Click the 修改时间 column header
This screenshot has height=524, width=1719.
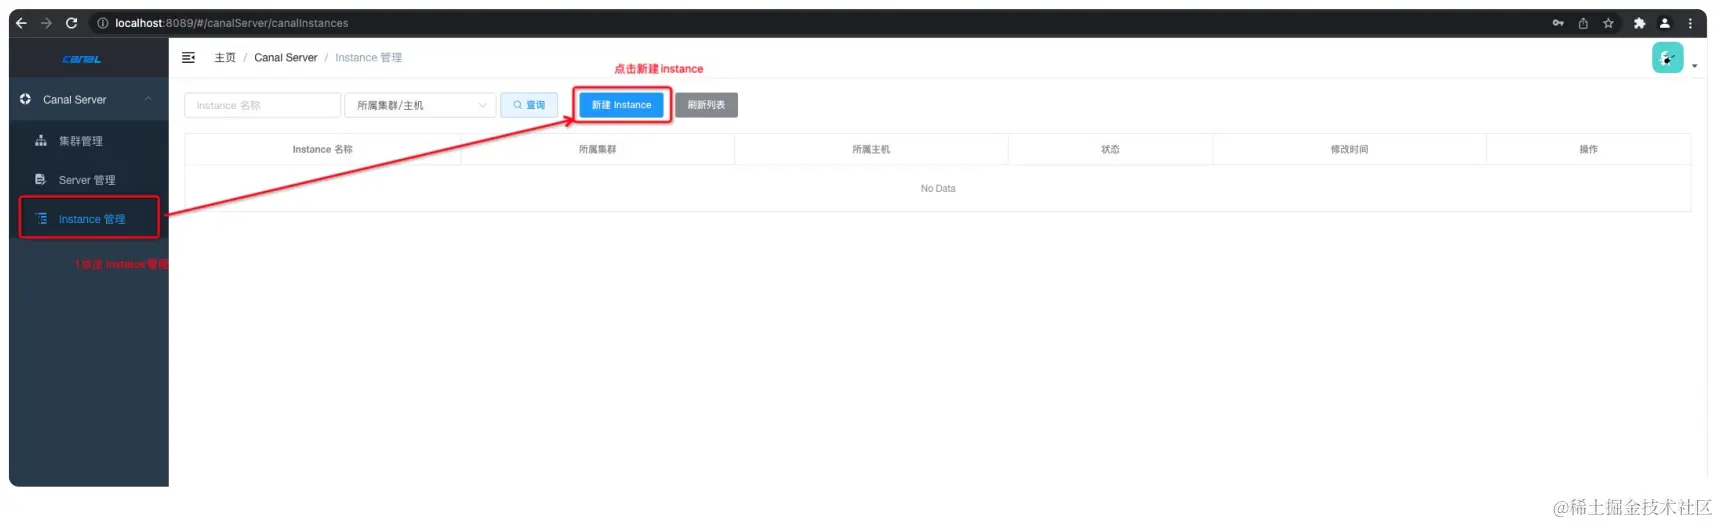(1349, 149)
